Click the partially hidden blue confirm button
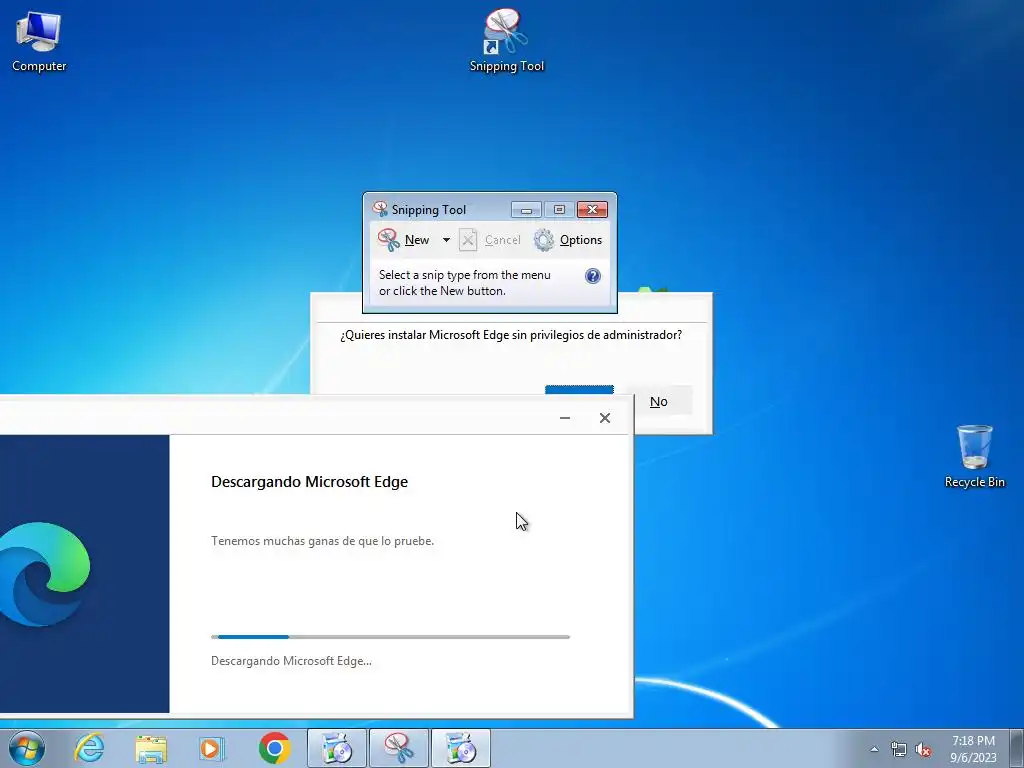Screen dimensions: 1024x768 click(579, 390)
